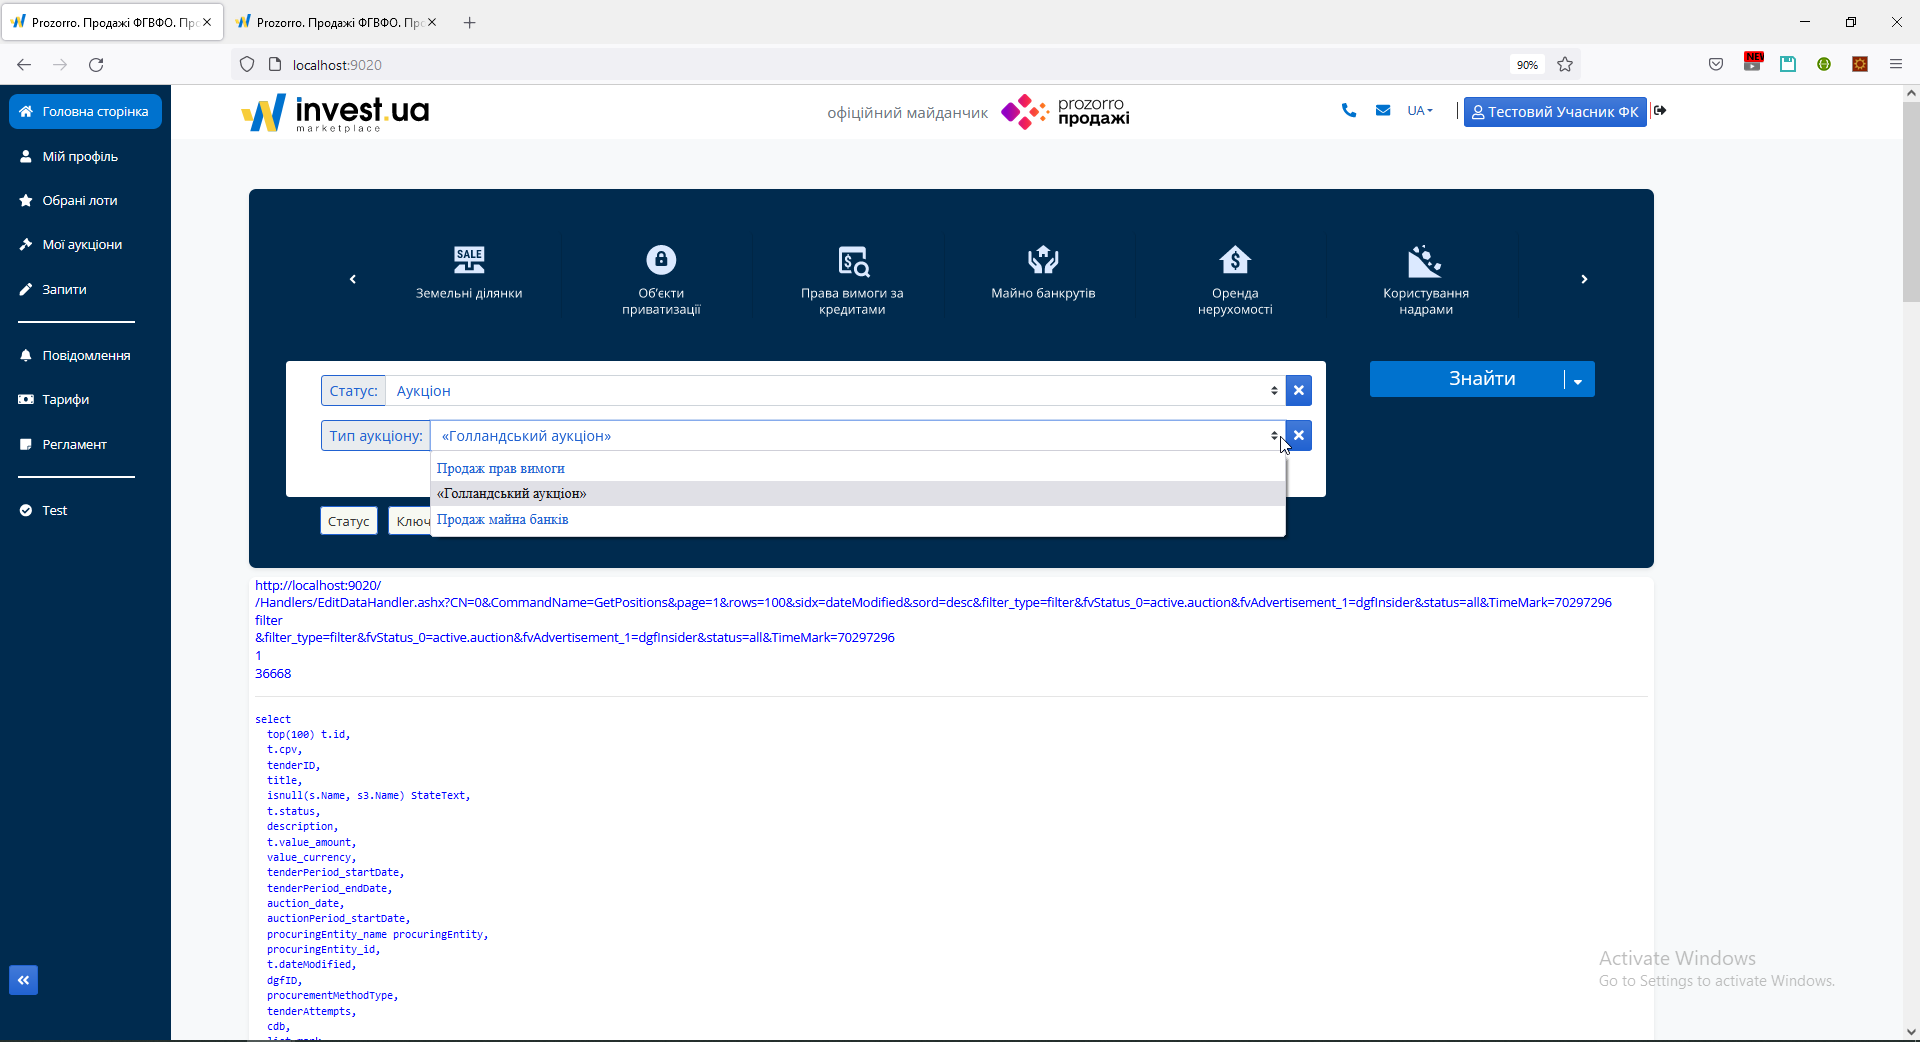Screen dimensions: 1920x1042
Task: Remove the Статус filter with X
Action: (x=1299, y=391)
